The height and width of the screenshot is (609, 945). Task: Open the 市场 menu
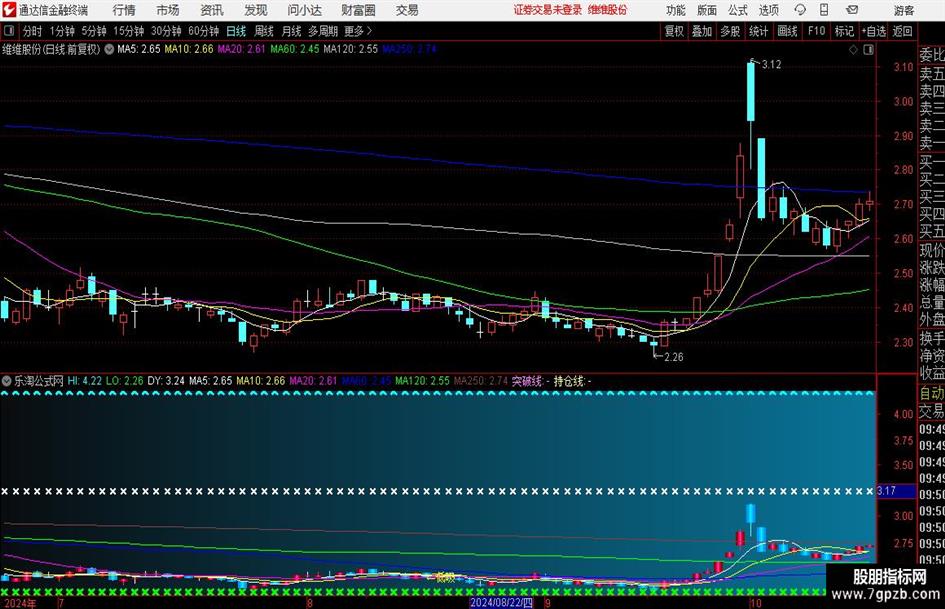click(168, 10)
